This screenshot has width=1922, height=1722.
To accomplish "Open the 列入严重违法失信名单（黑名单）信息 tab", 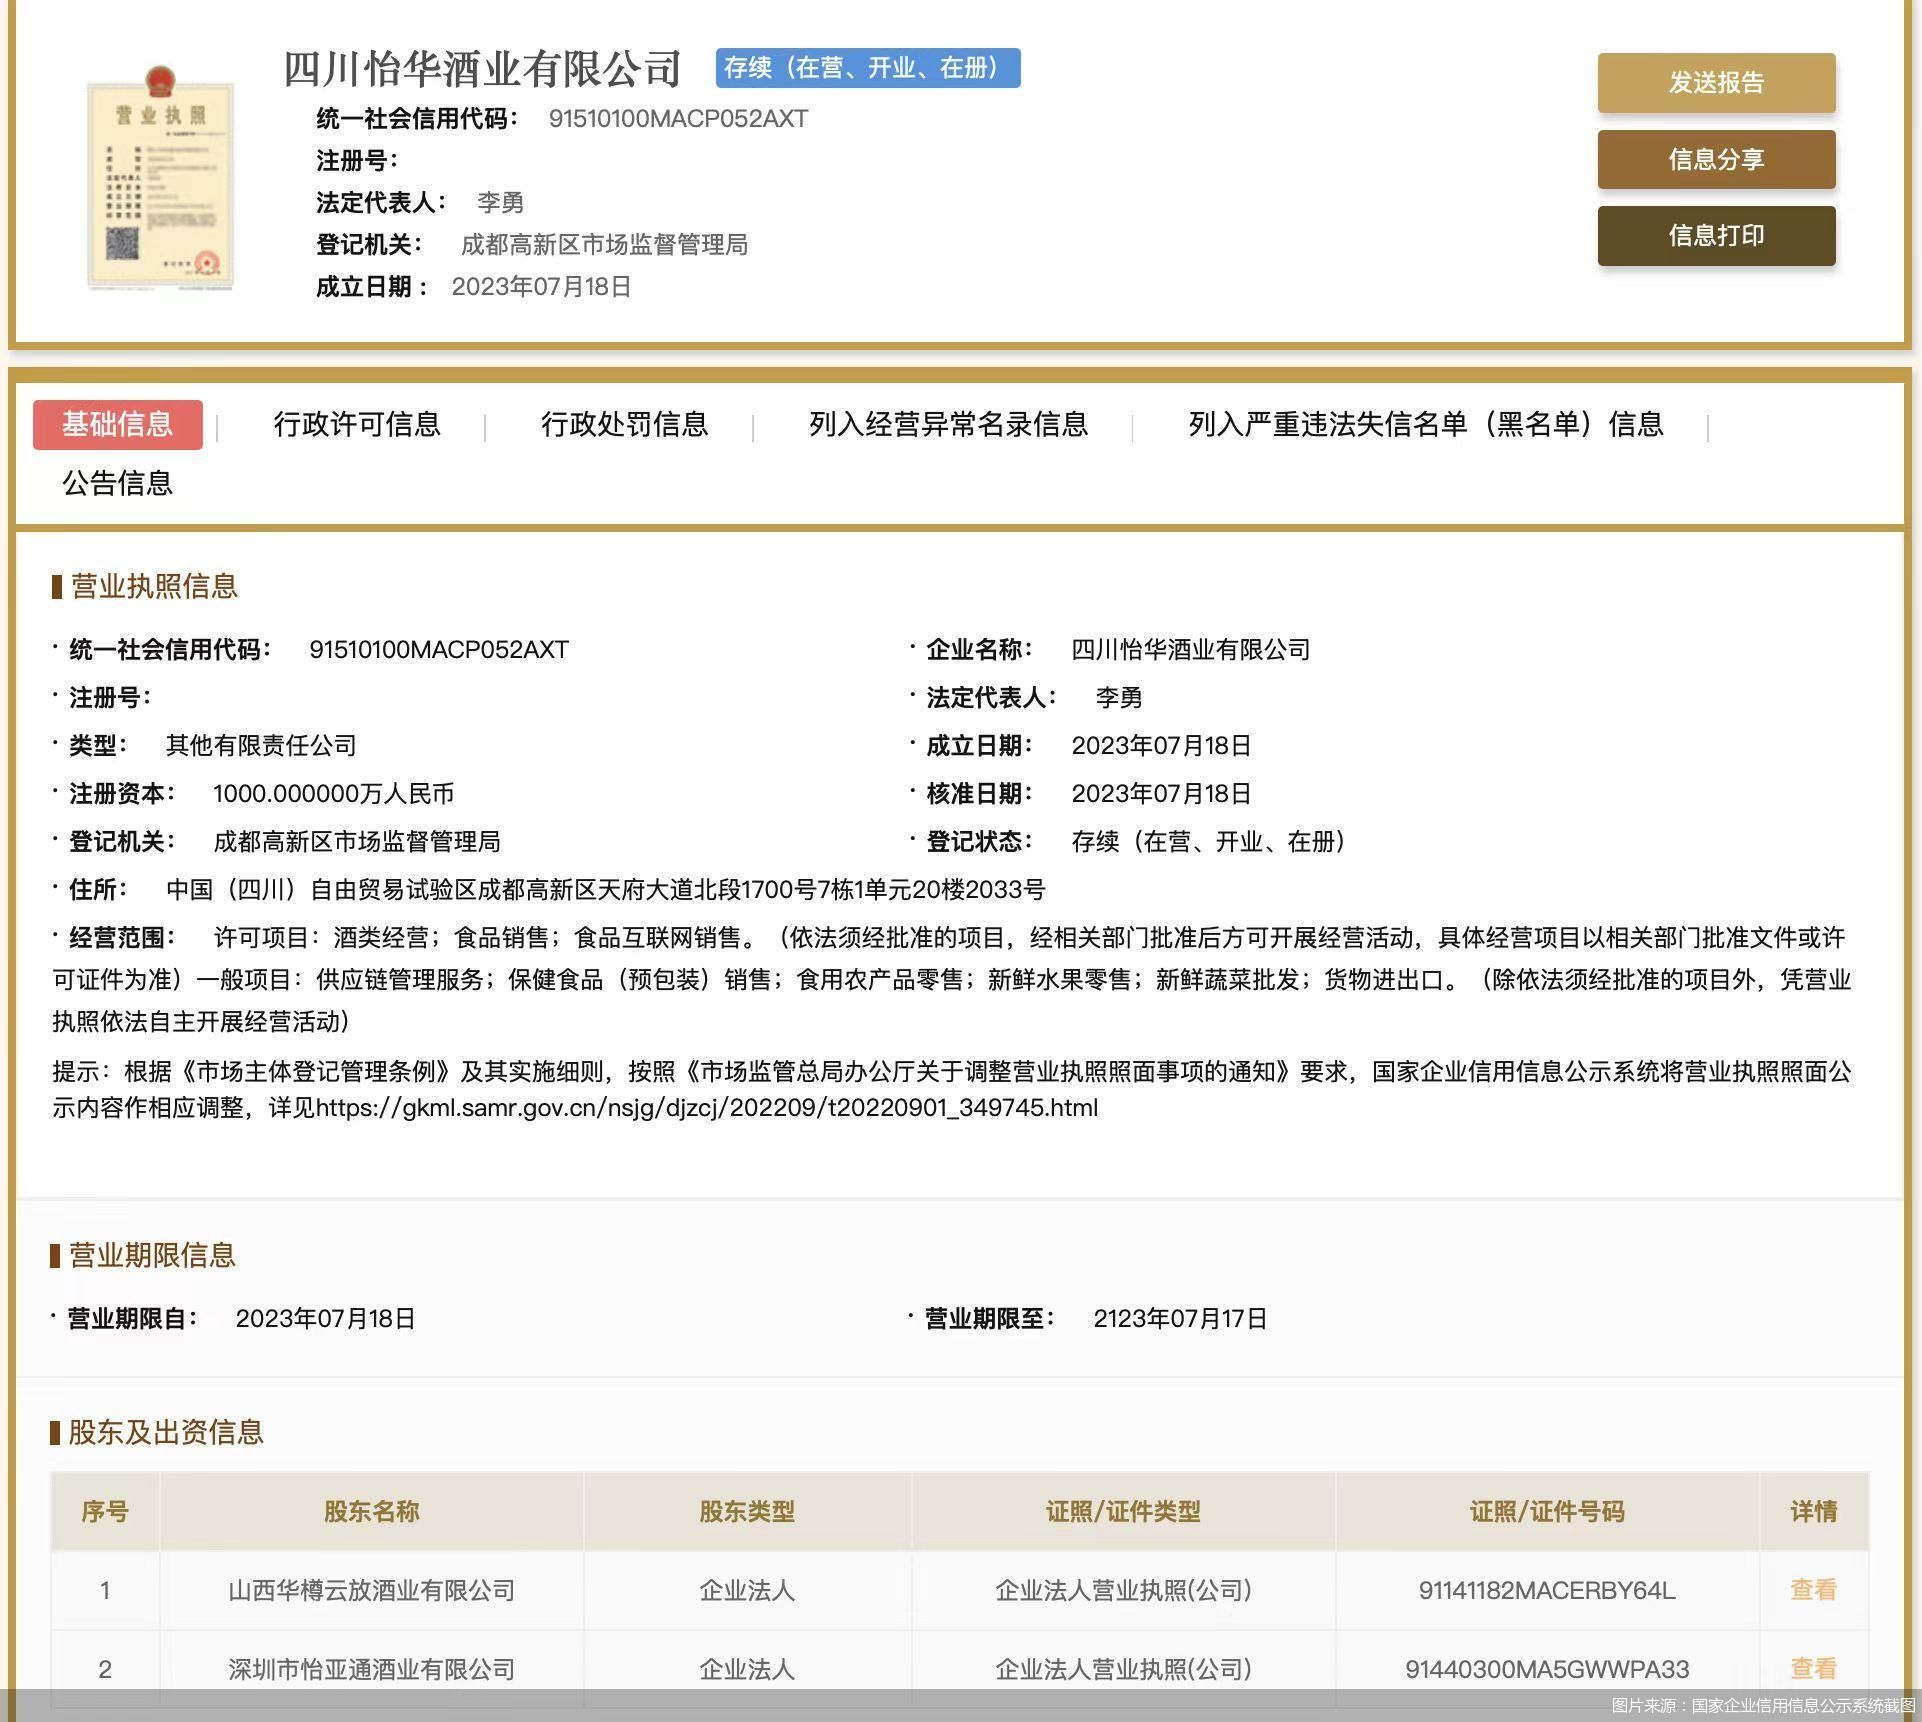I will (1423, 425).
